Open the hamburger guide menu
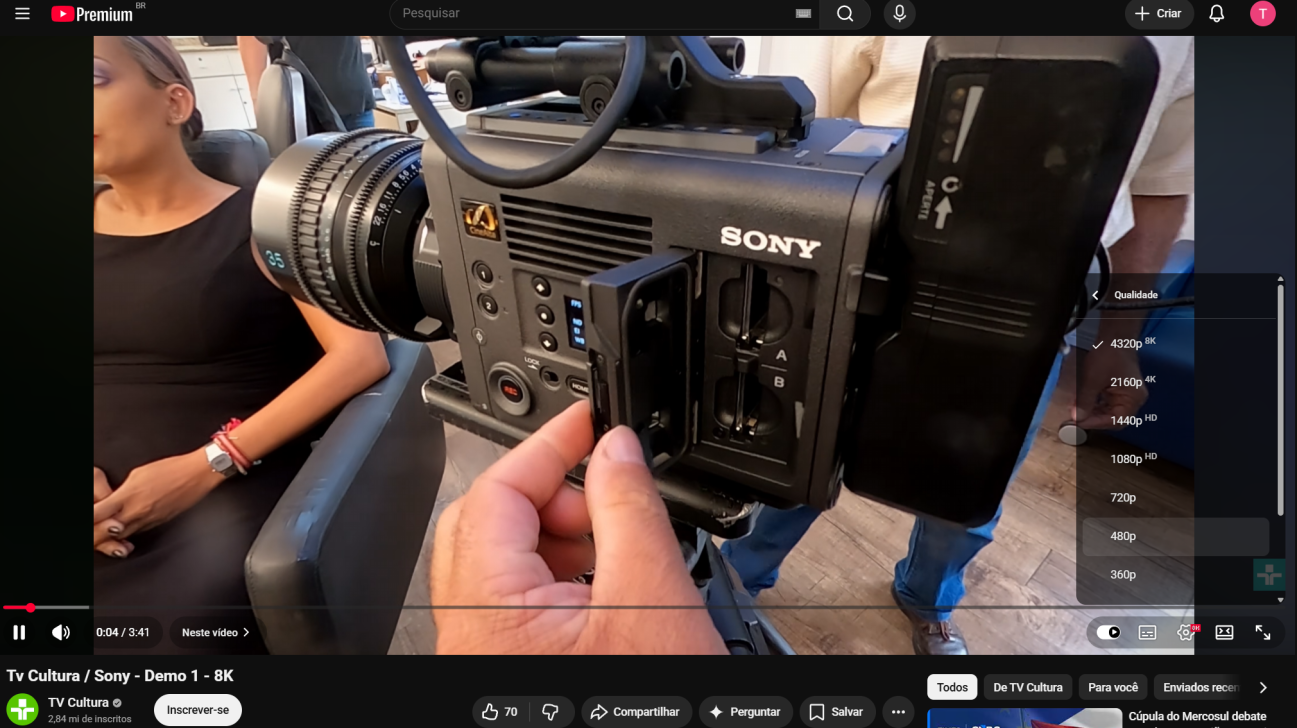 tap(22, 14)
